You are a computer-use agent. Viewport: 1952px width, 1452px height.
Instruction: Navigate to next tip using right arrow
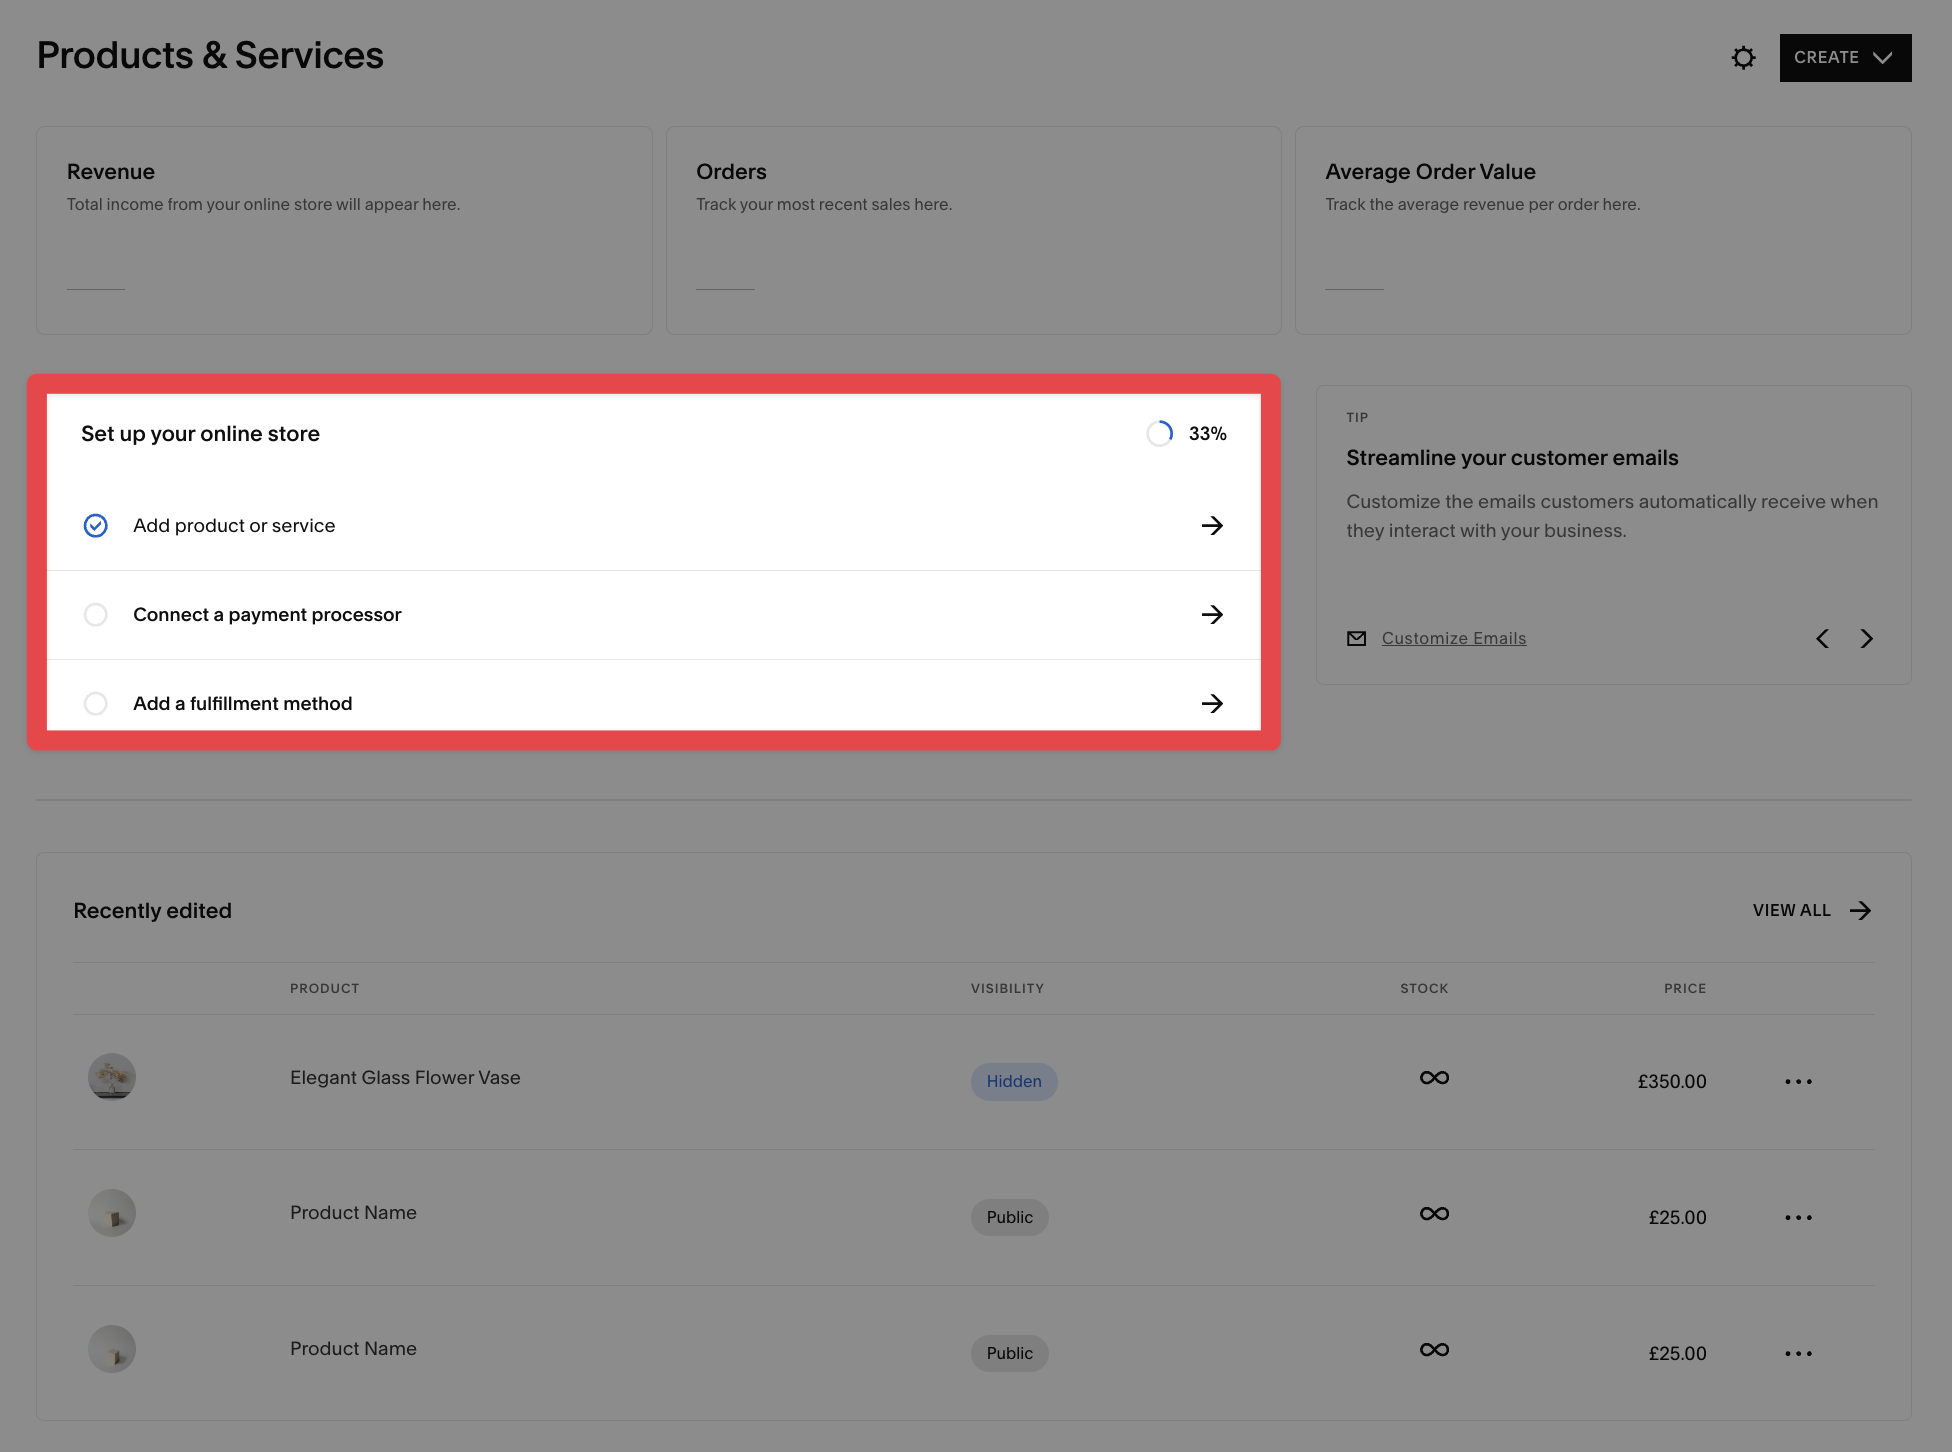click(1867, 638)
